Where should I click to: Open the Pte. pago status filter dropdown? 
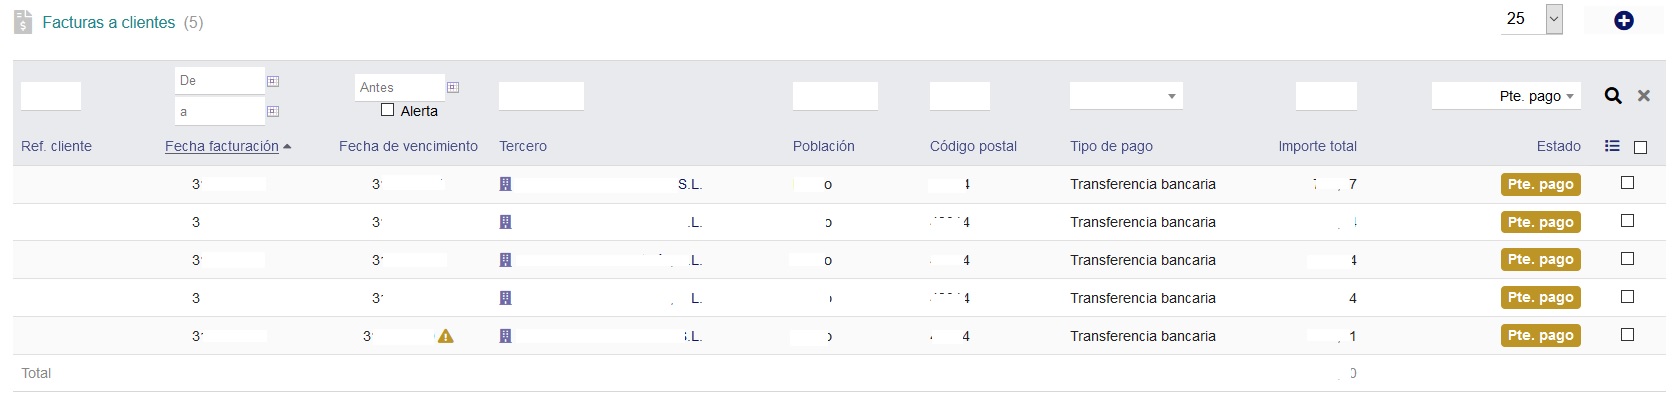click(x=1506, y=96)
